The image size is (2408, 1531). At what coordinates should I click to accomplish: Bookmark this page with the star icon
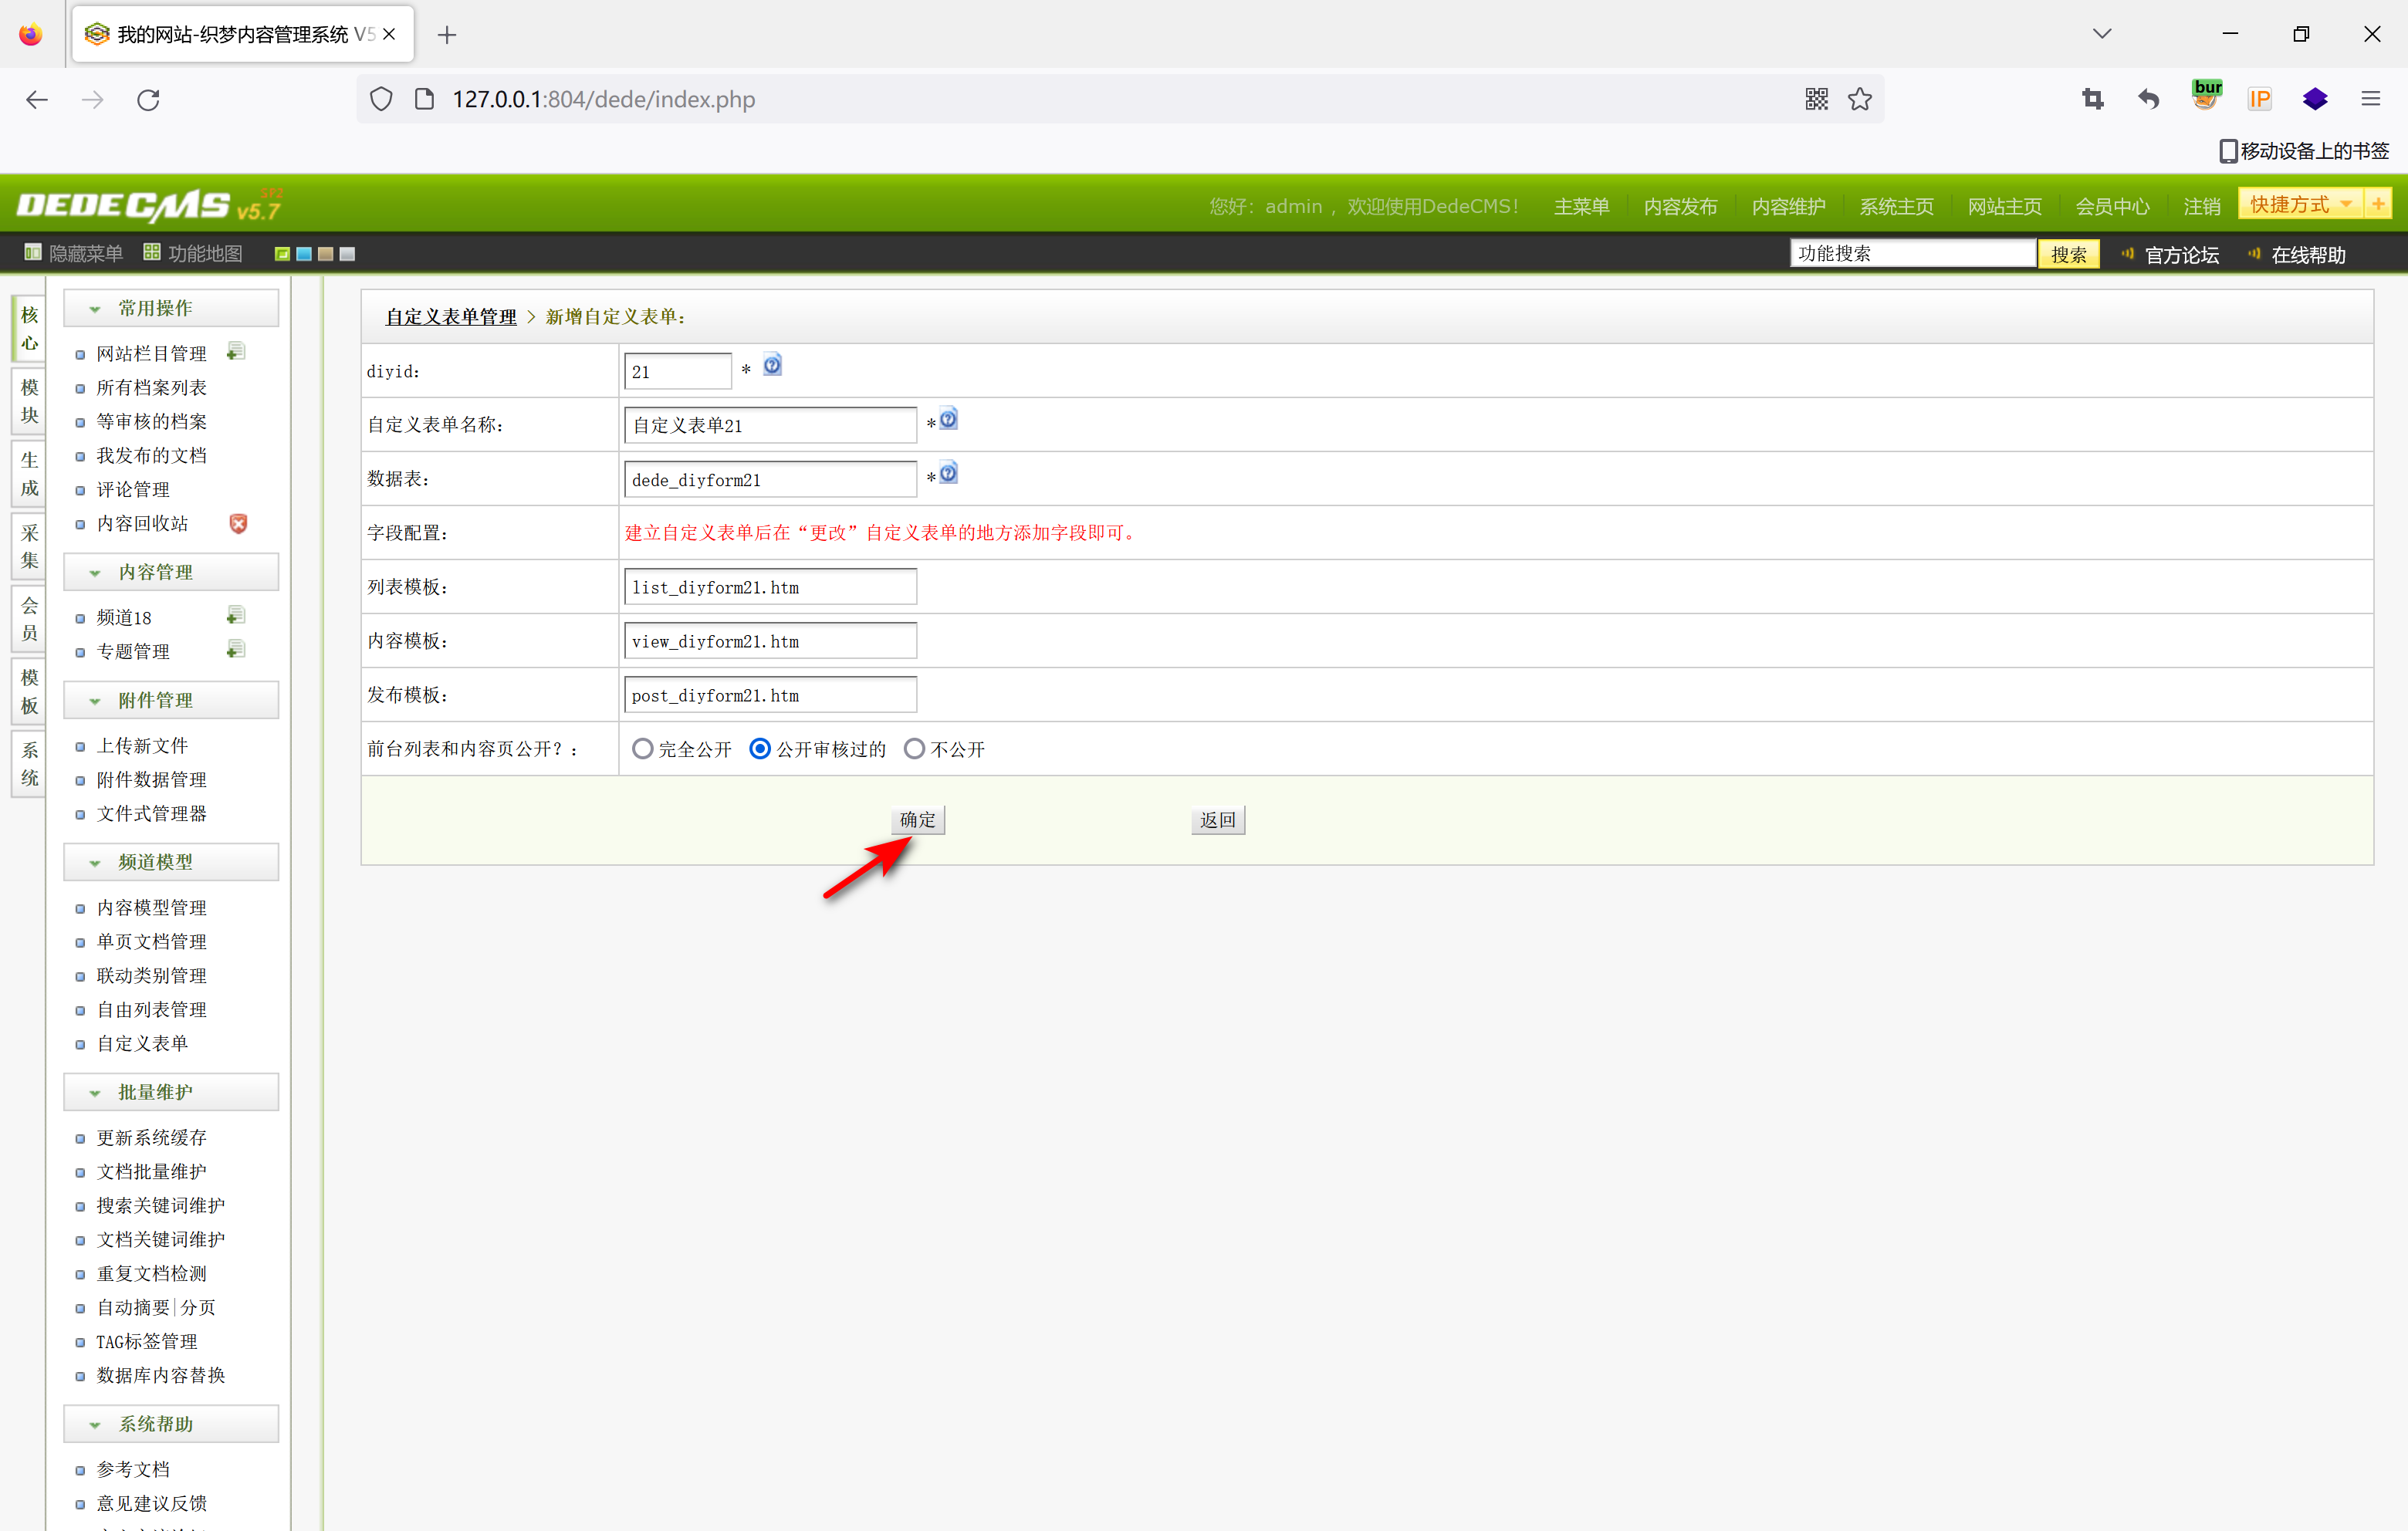(x=1860, y=99)
